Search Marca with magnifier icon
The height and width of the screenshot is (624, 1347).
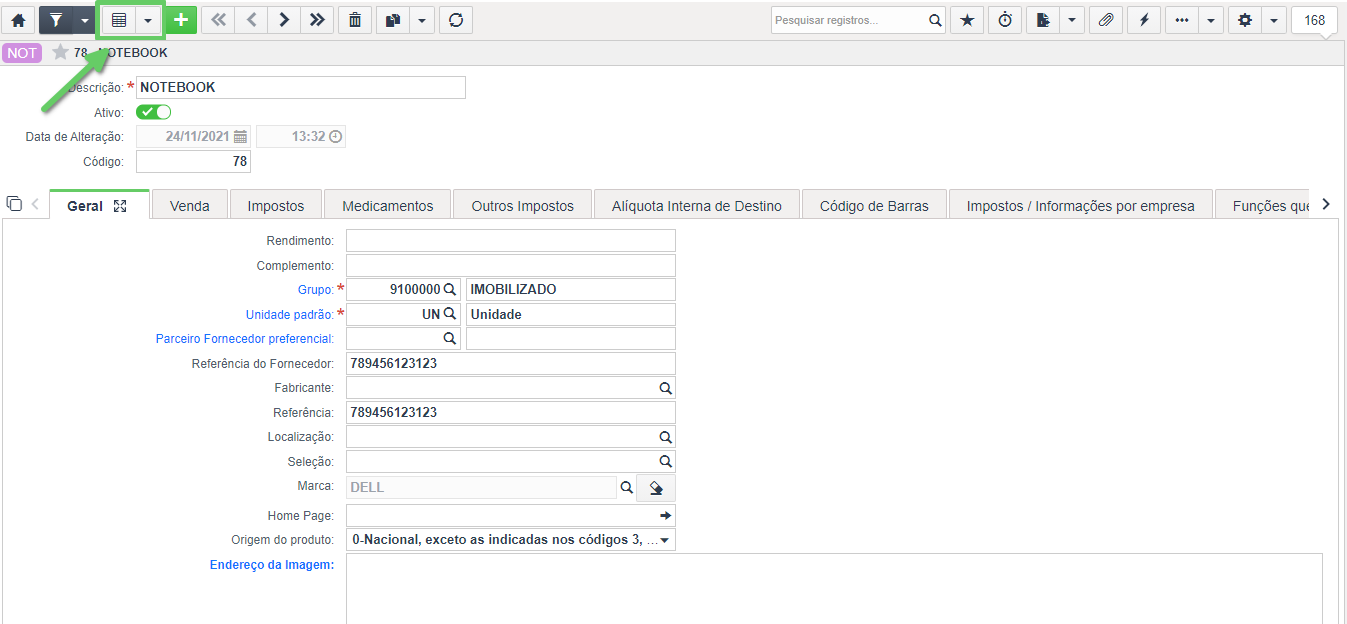pyautogui.click(x=627, y=487)
